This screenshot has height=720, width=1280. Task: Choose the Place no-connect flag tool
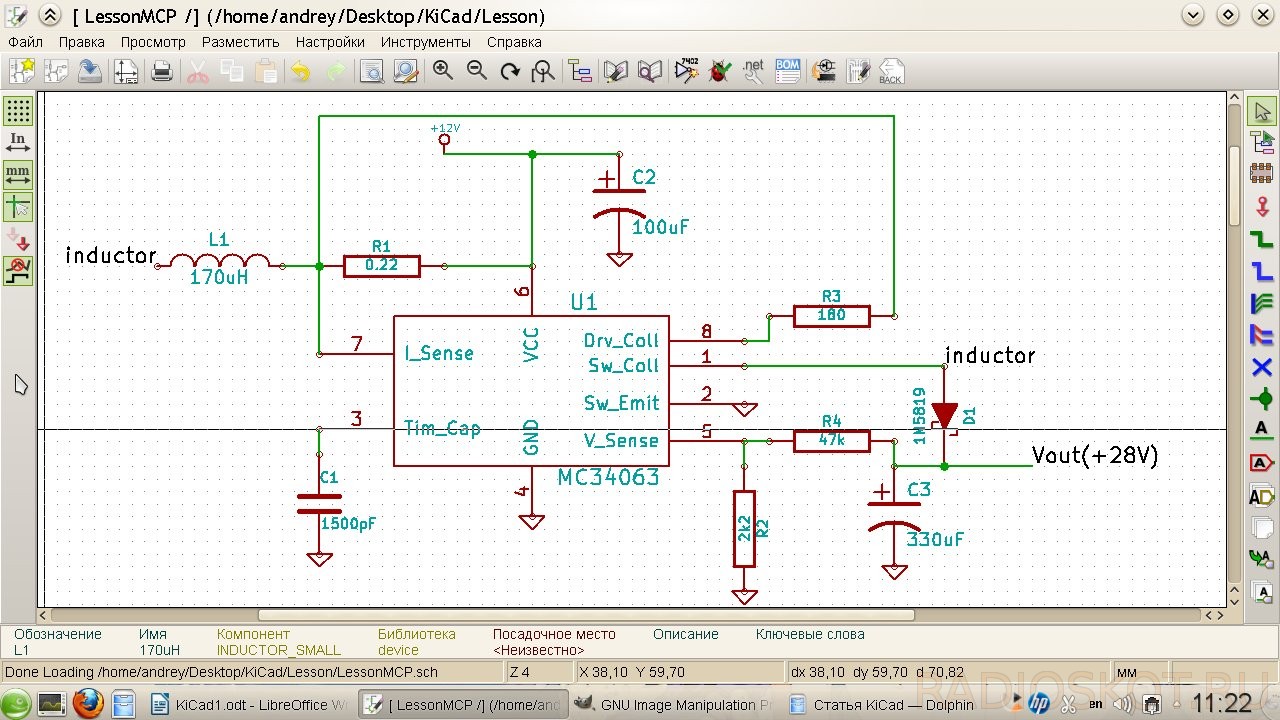[x=1262, y=367]
